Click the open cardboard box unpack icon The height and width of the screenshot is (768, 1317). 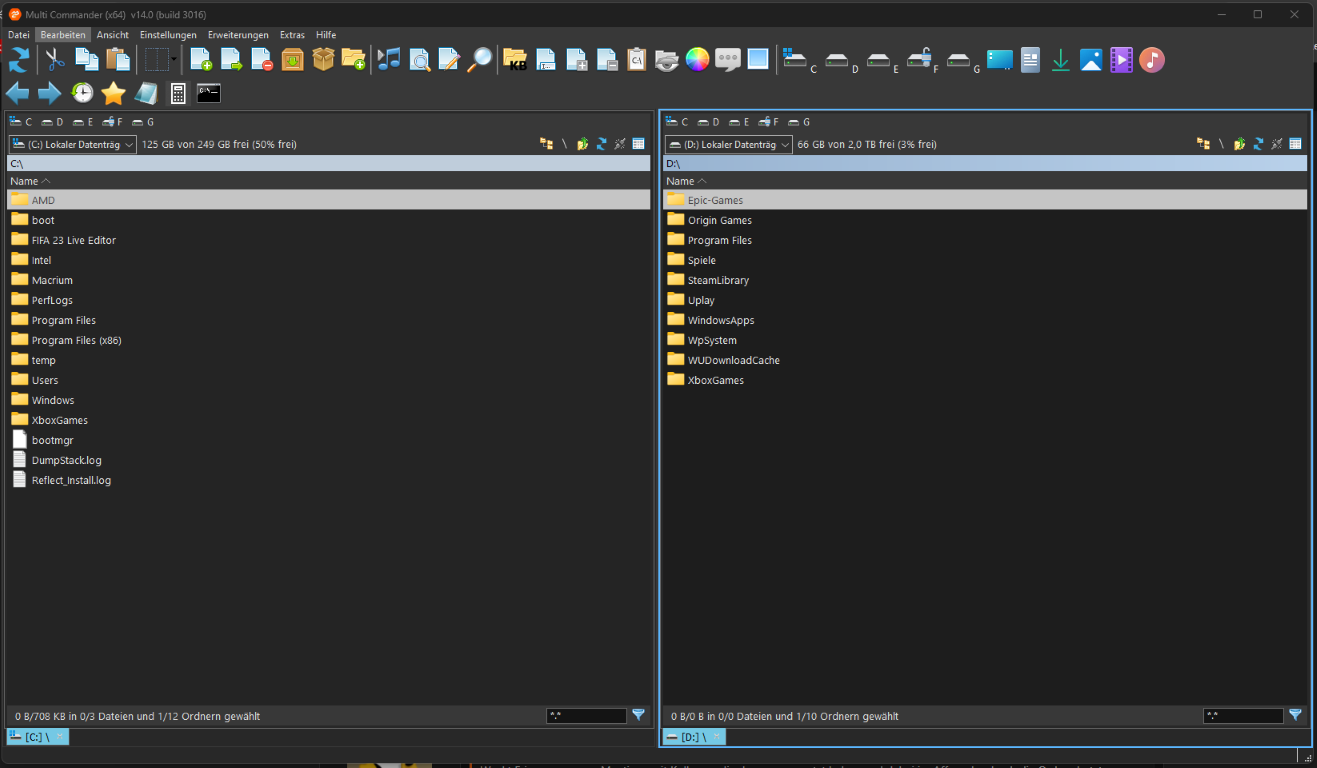(x=323, y=60)
